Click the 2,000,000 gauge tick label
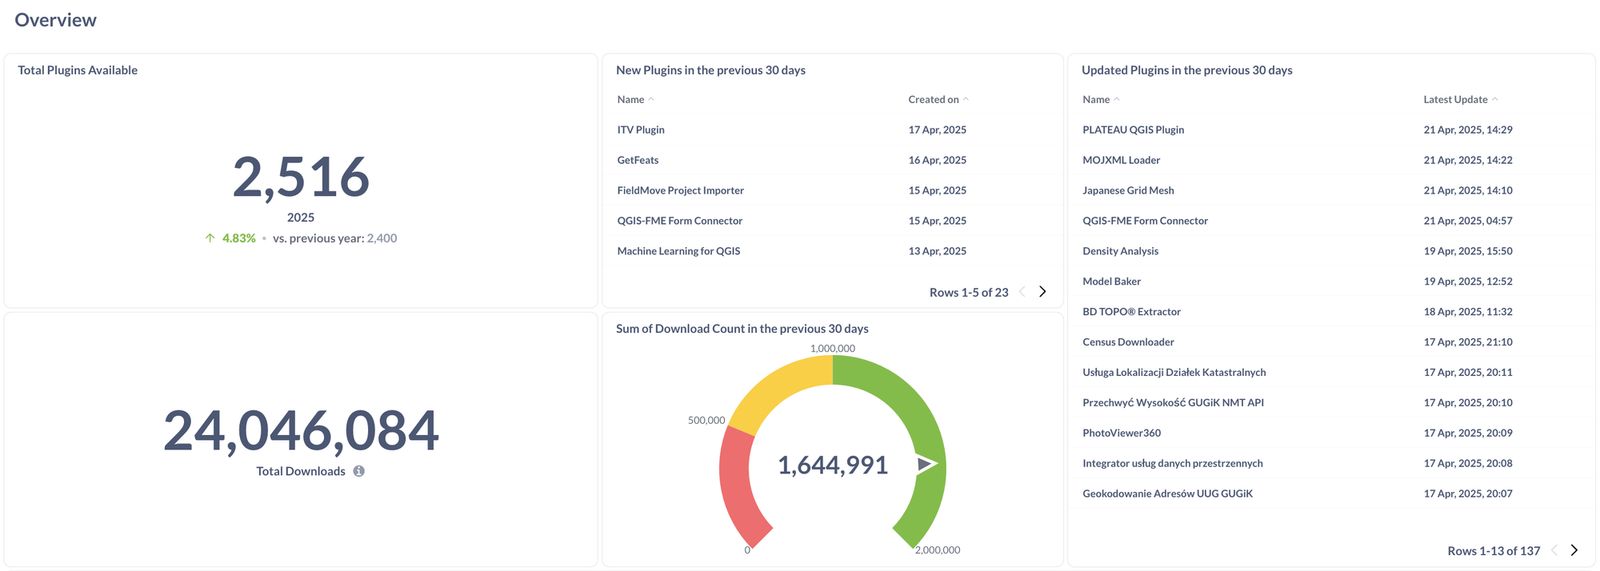Image resolution: width=1600 pixels, height=571 pixels. [x=937, y=550]
